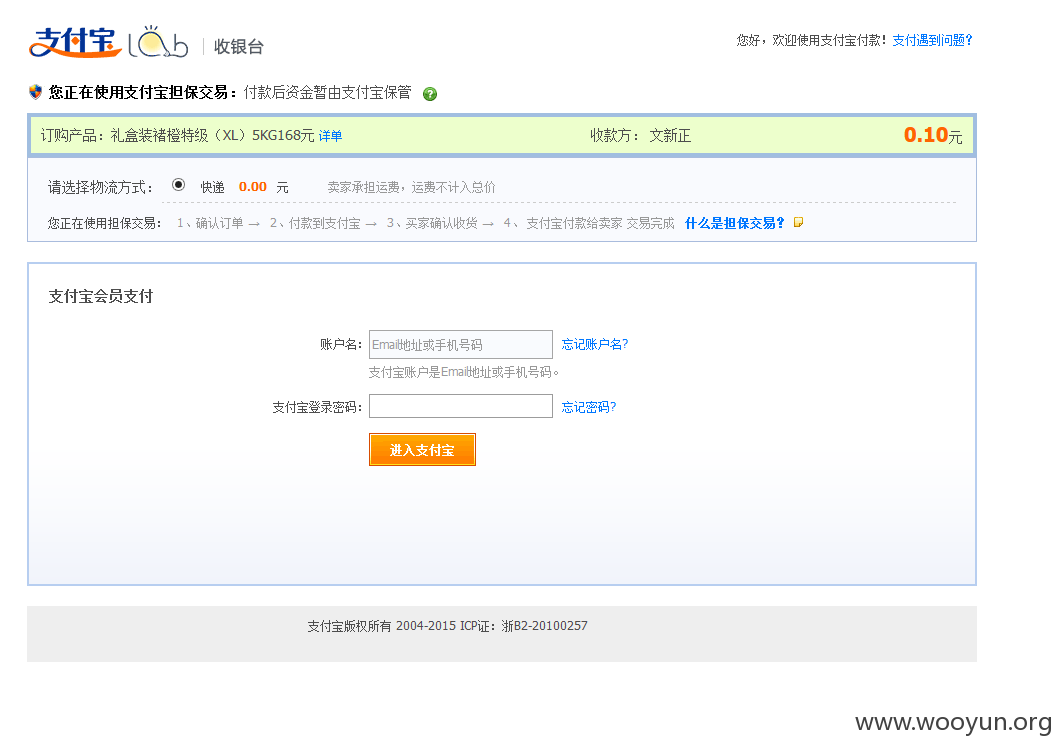Focus the 账户名 email or phone field

(461, 344)
